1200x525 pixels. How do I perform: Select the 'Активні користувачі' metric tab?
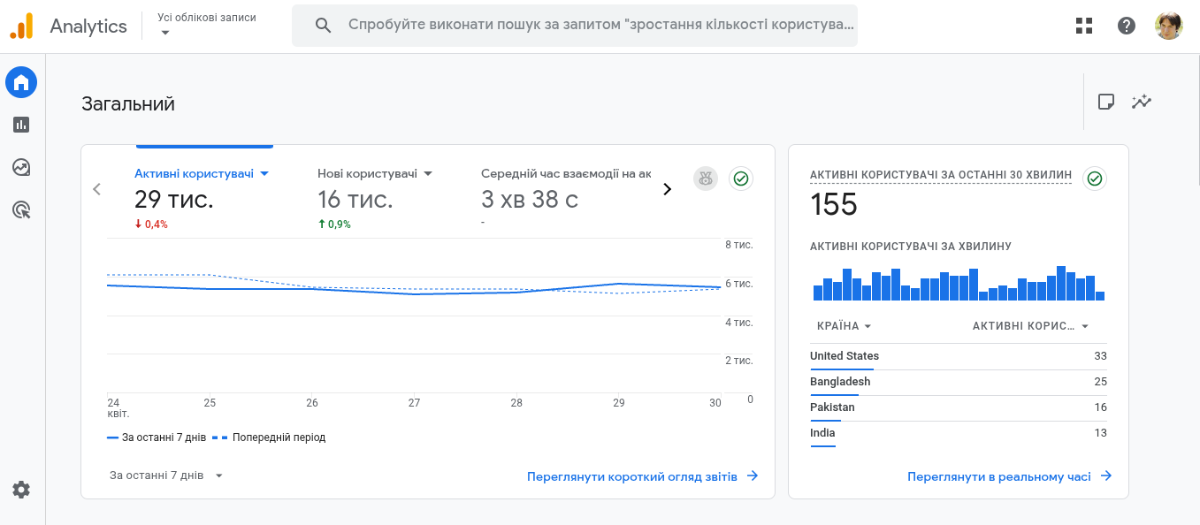[x=202, y=173]
